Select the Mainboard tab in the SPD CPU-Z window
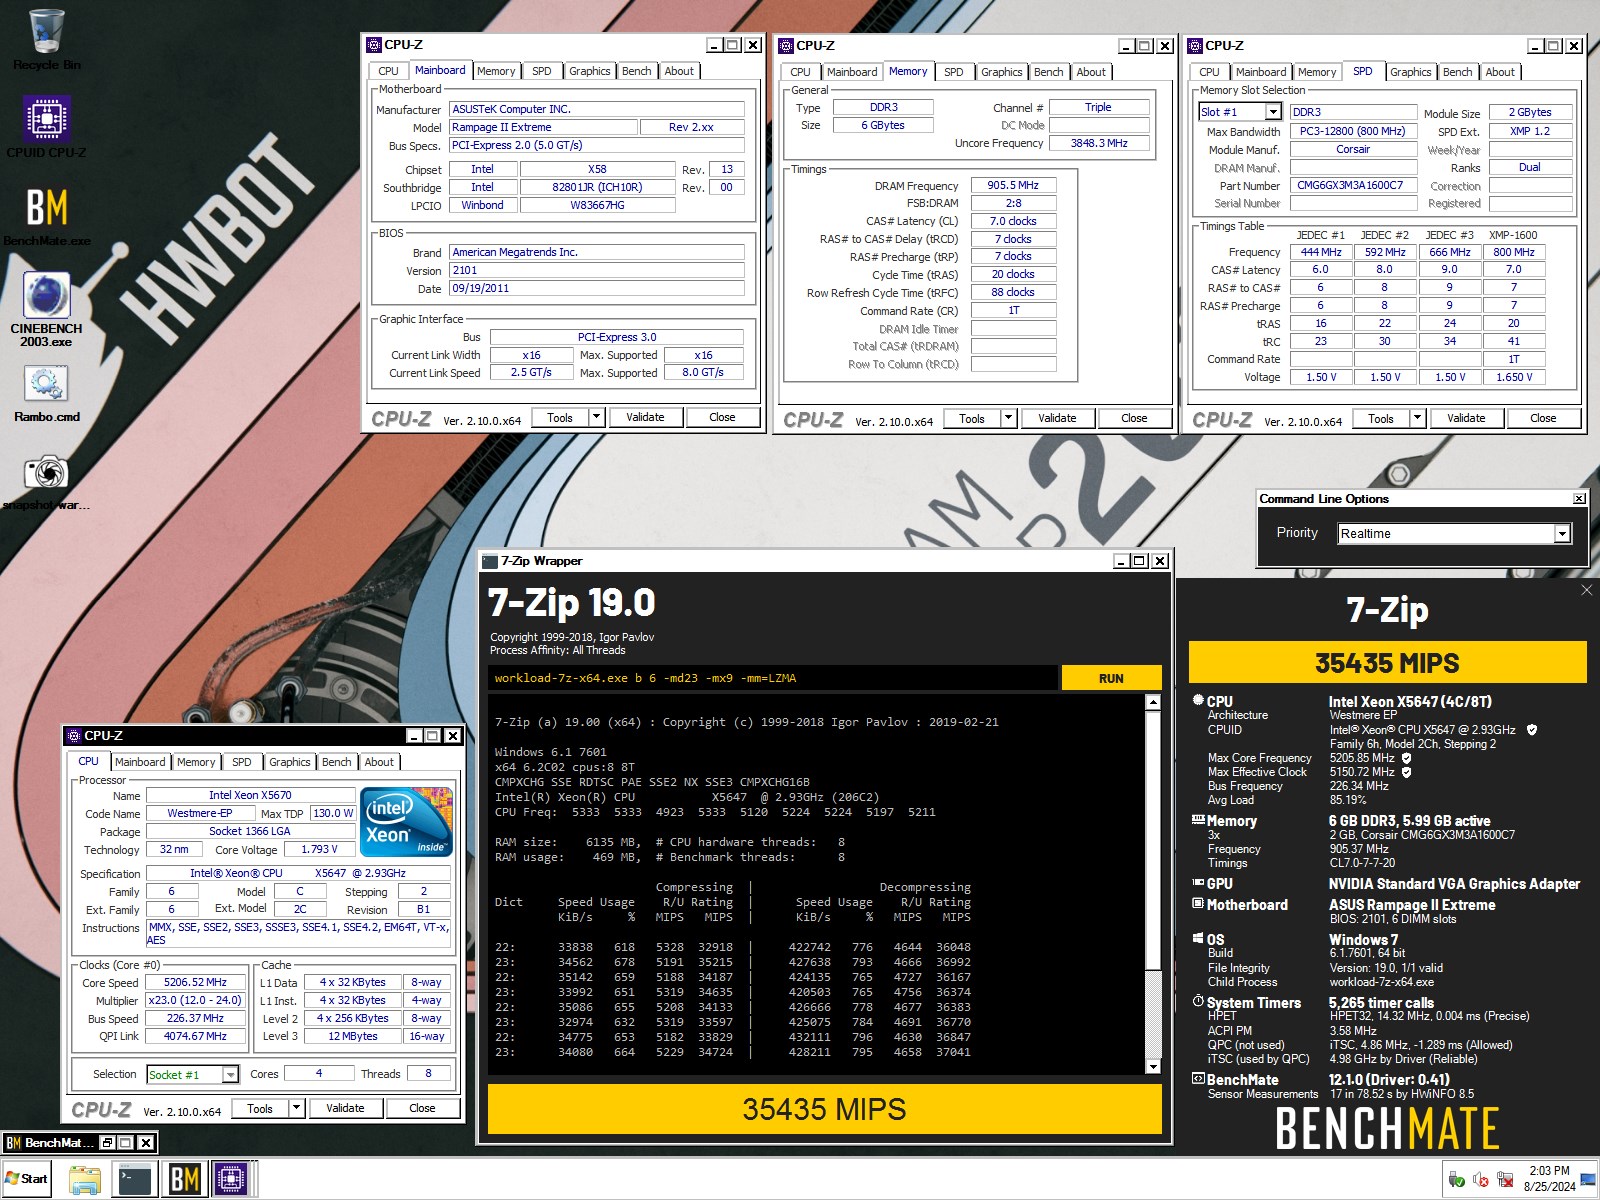The height and width of the screenshot is (1200, 1600). click(1260, 72)
